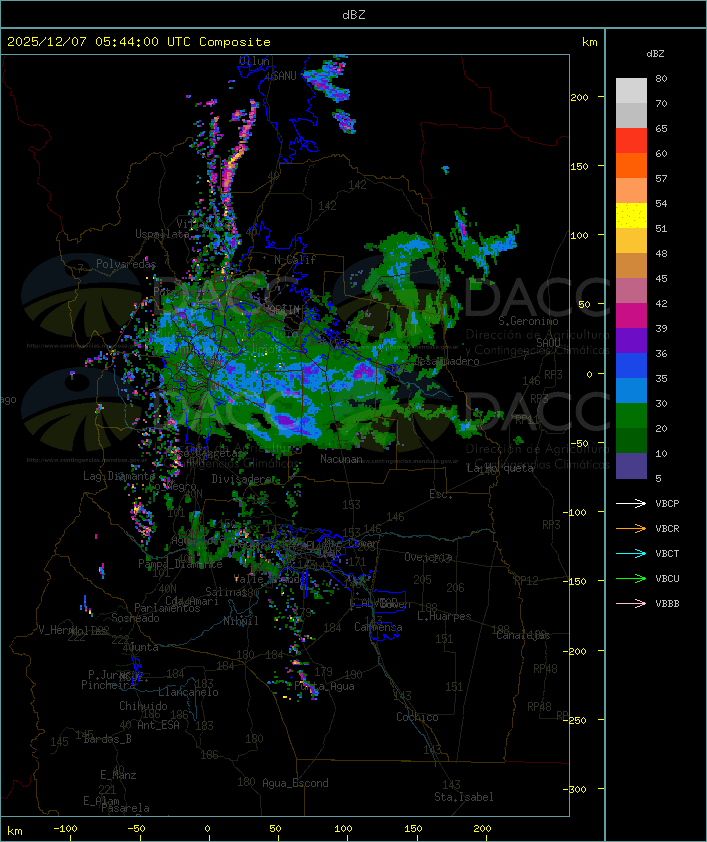Click the orange VBCR arrow icon
Viewport: 707px width, 842px height.
click(631, 528)
